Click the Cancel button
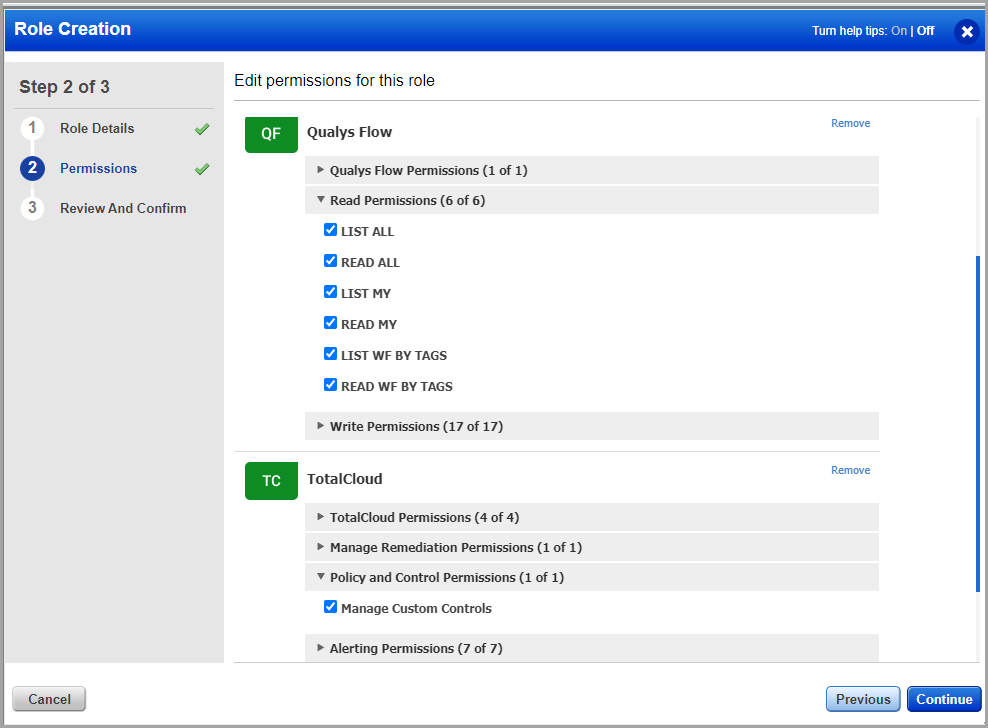 point(49,699)
